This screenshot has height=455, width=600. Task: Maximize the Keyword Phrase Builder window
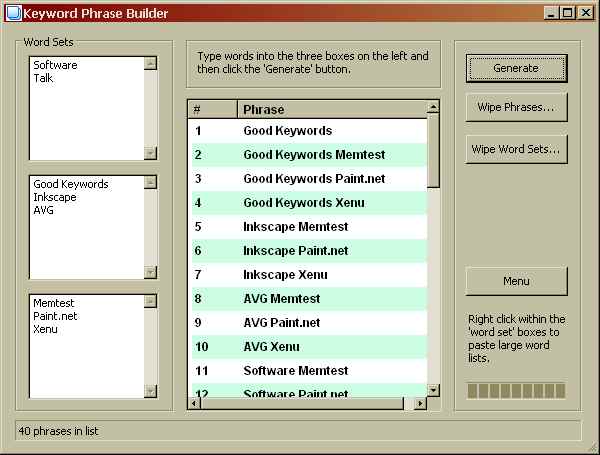pos(568,13)
